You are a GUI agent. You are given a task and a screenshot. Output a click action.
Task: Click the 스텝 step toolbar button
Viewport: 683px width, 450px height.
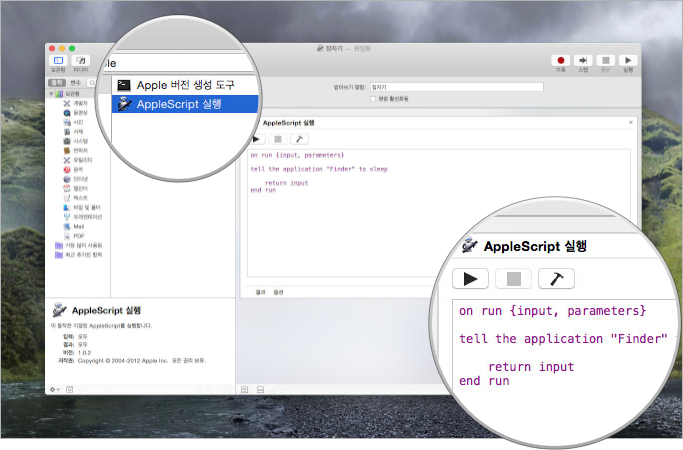(583, 60)
